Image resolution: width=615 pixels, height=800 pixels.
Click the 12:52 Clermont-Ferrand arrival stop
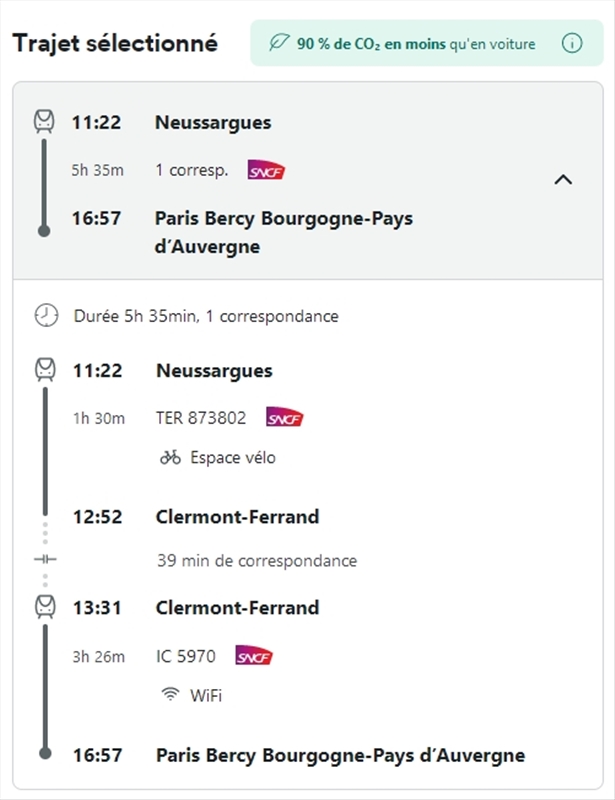237,517
